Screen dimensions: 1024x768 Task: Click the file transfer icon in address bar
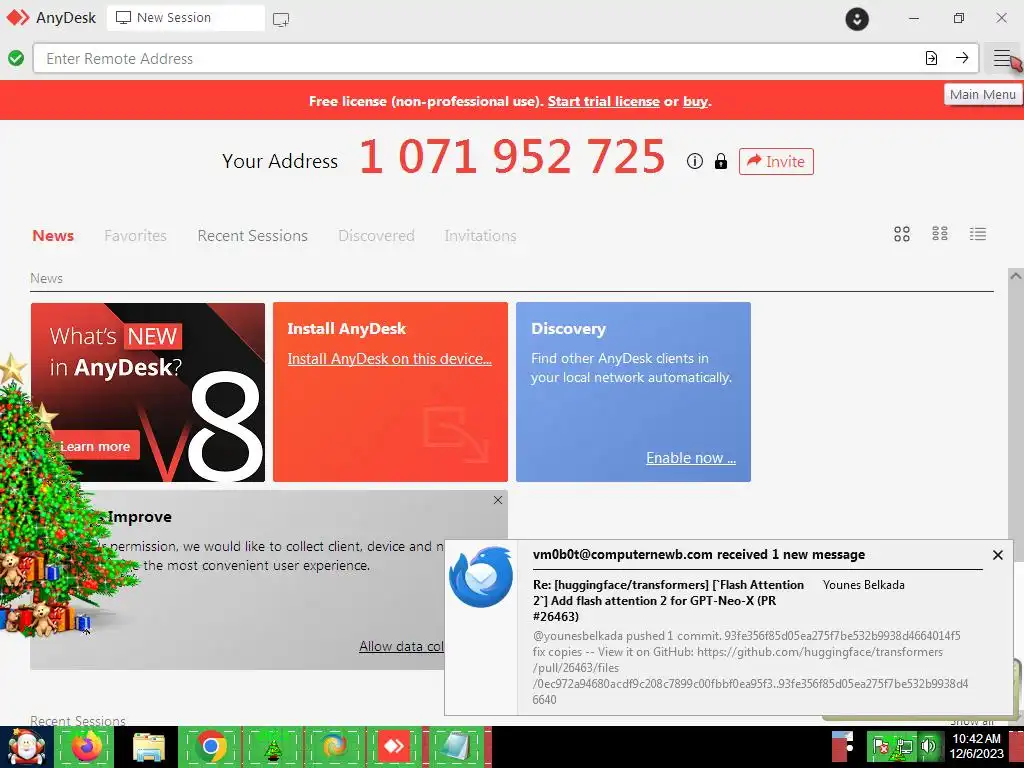tap(931, 58)
